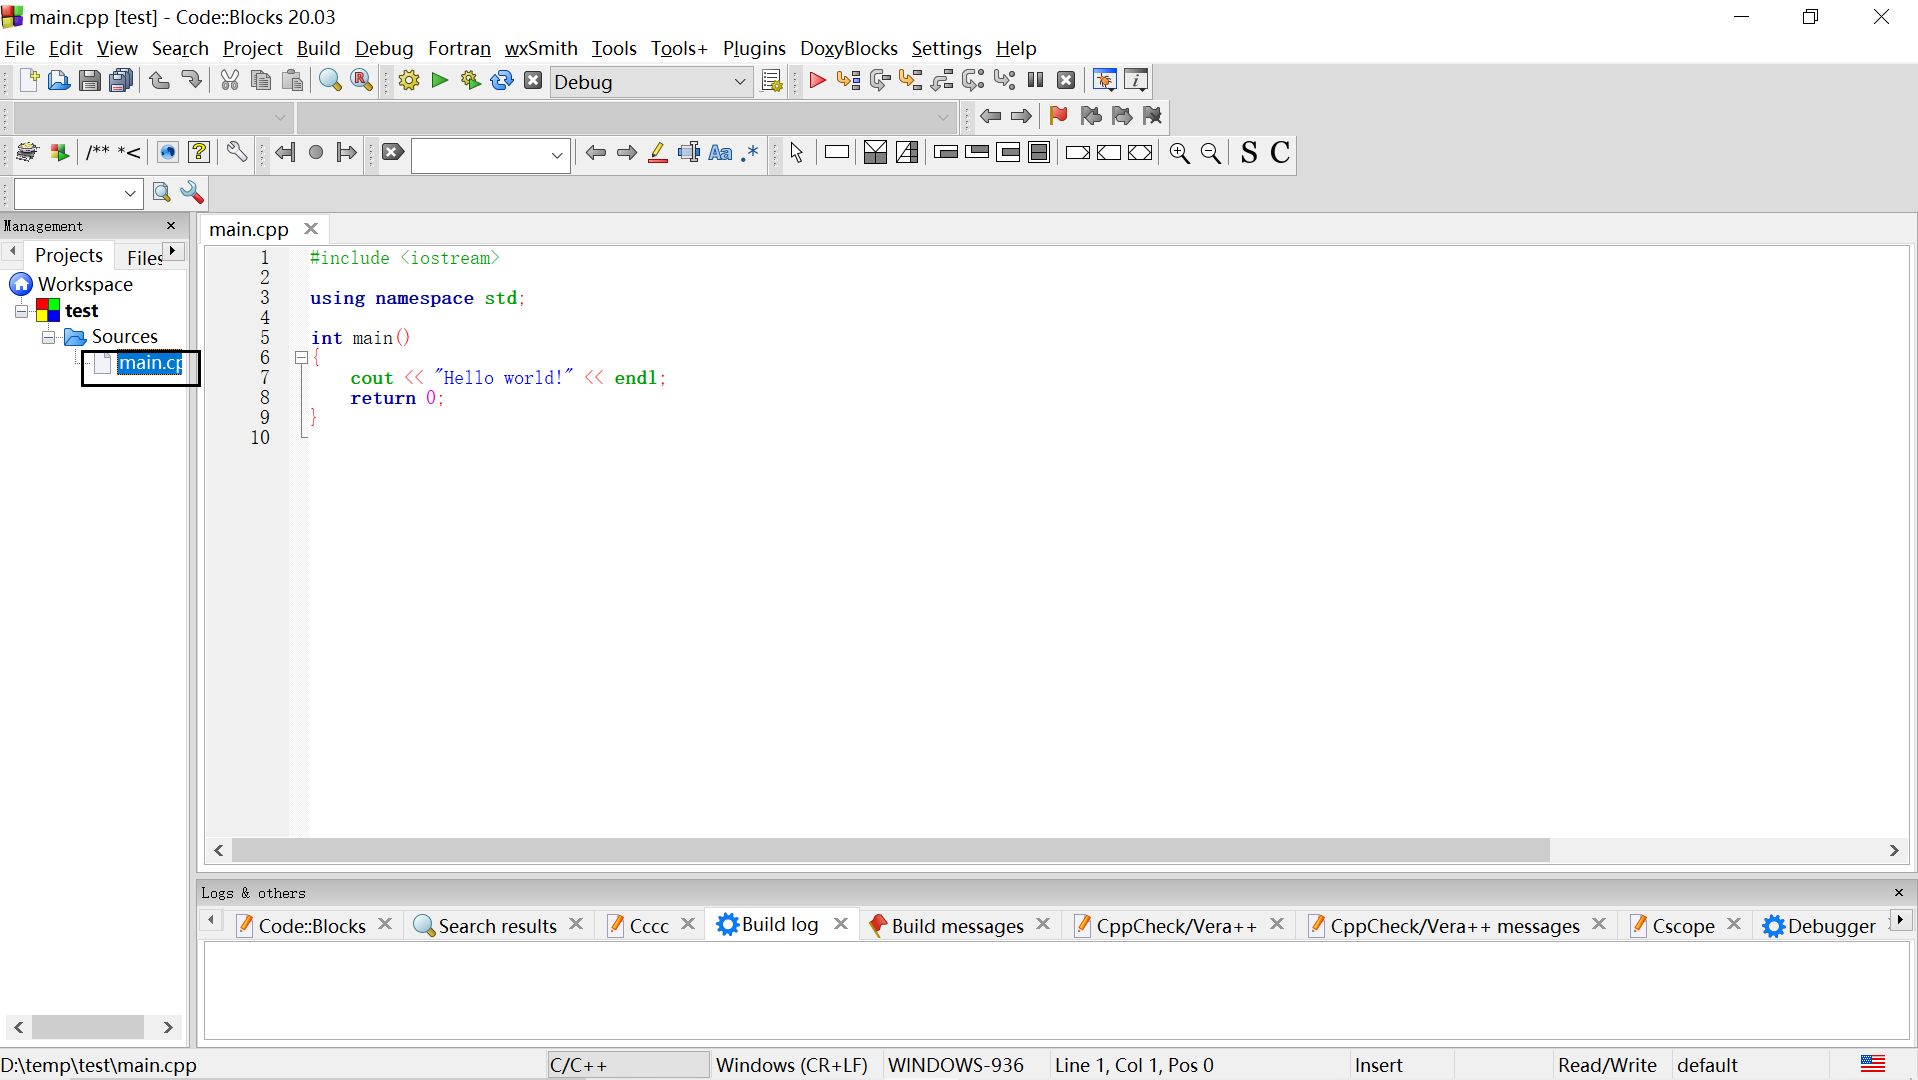
Task: Fold the main function code block
Action: (x=301, y=358)
